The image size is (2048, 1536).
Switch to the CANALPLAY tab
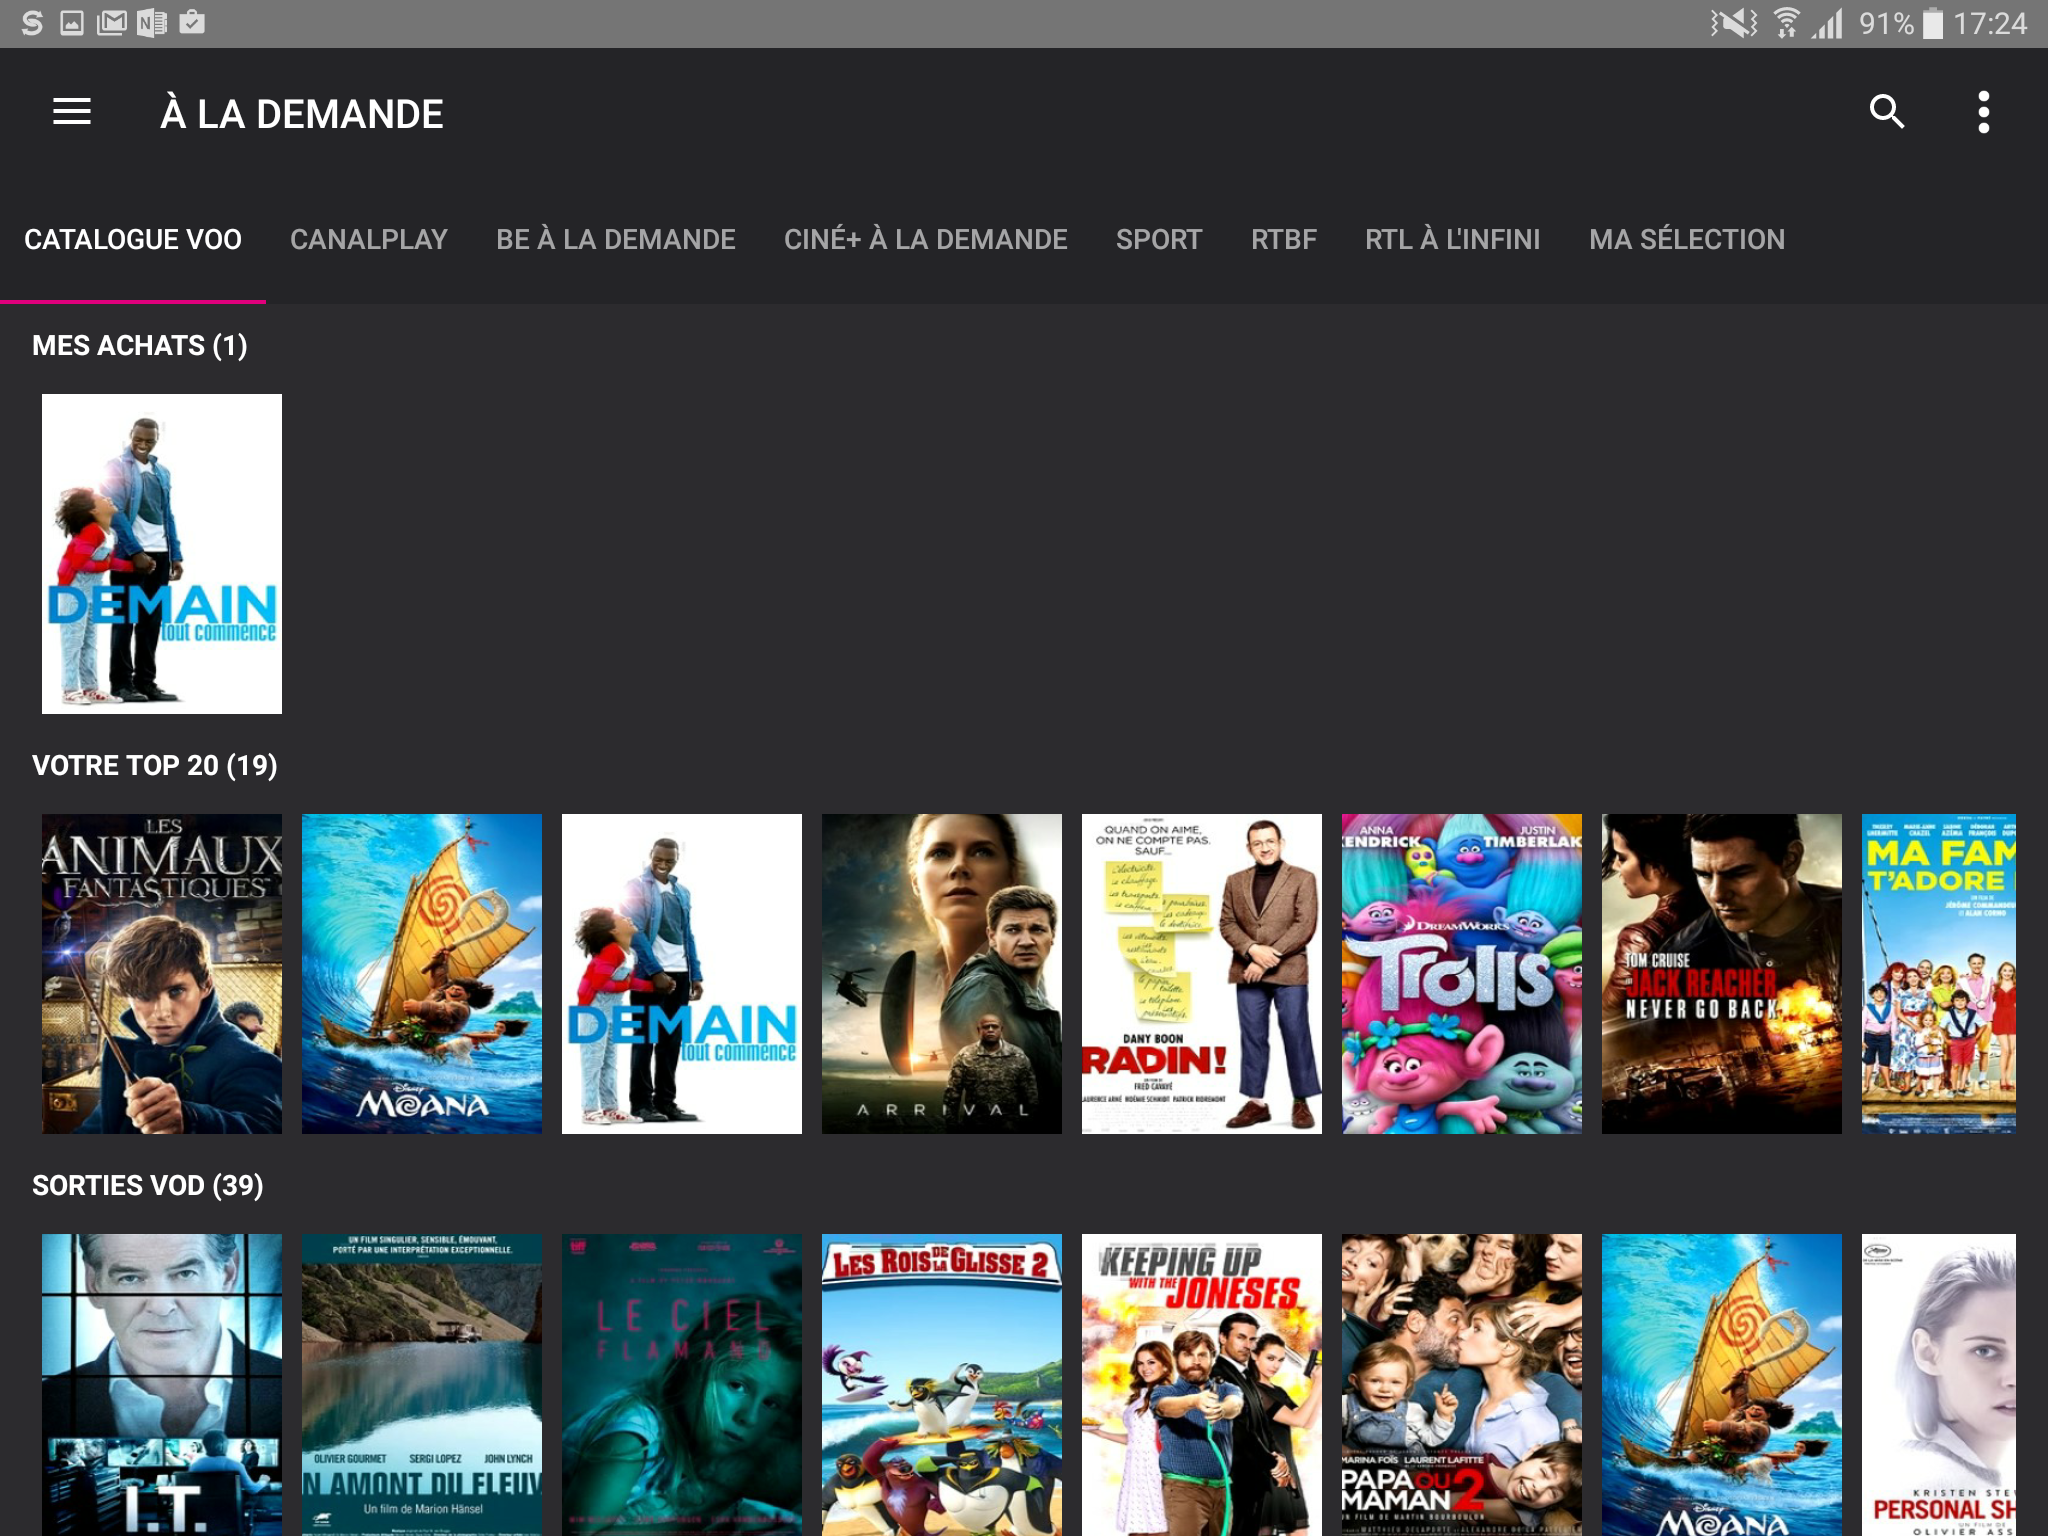click(368, 240)
